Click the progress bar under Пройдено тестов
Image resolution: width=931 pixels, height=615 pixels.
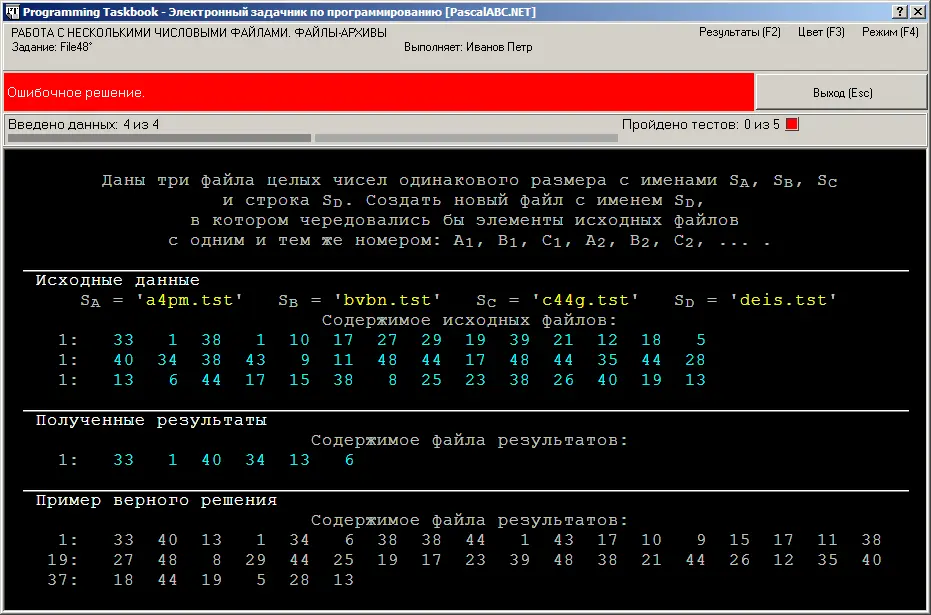[x=466, y=138]
